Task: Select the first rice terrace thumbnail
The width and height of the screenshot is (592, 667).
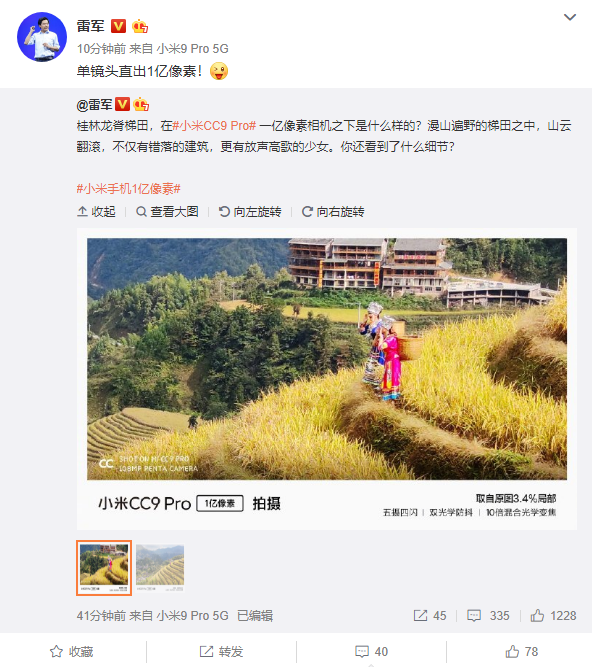Action: coord(104,568)
